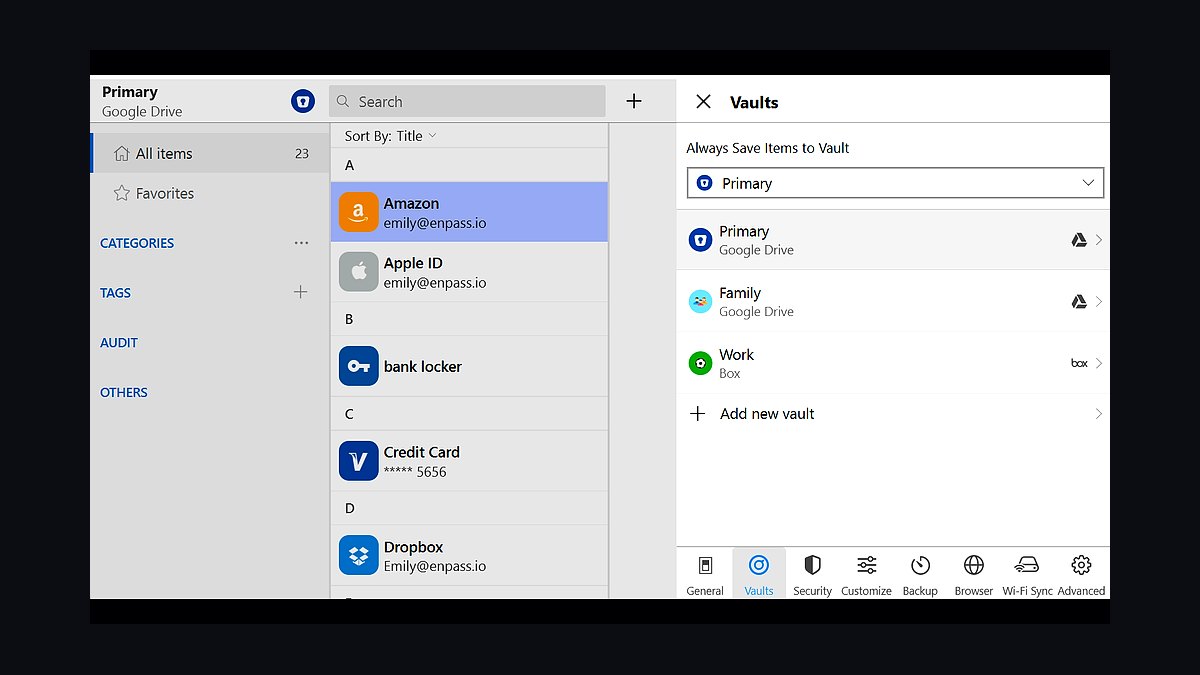The height and width of the screenshot is (675, 1200).
Task: Open the Browser settings tab
Action: pos(973,575)
